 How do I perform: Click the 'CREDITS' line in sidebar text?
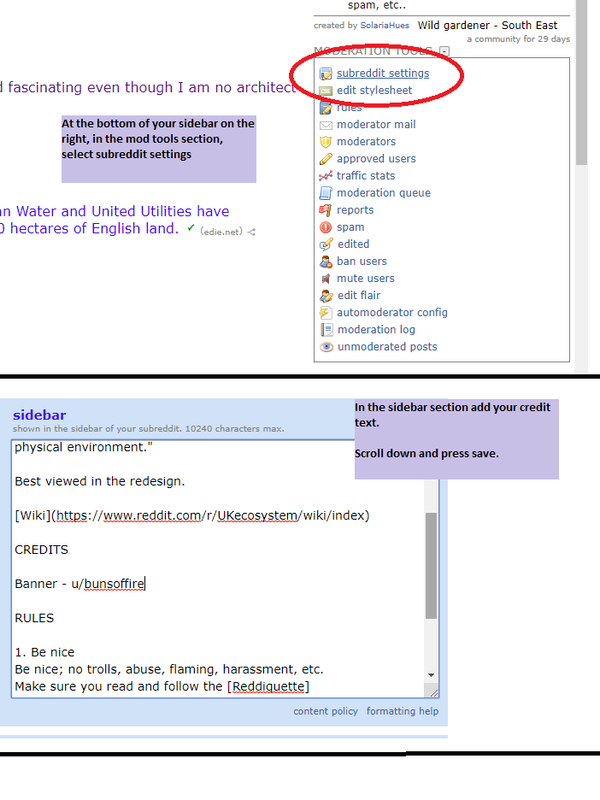[x=41, y=549]
